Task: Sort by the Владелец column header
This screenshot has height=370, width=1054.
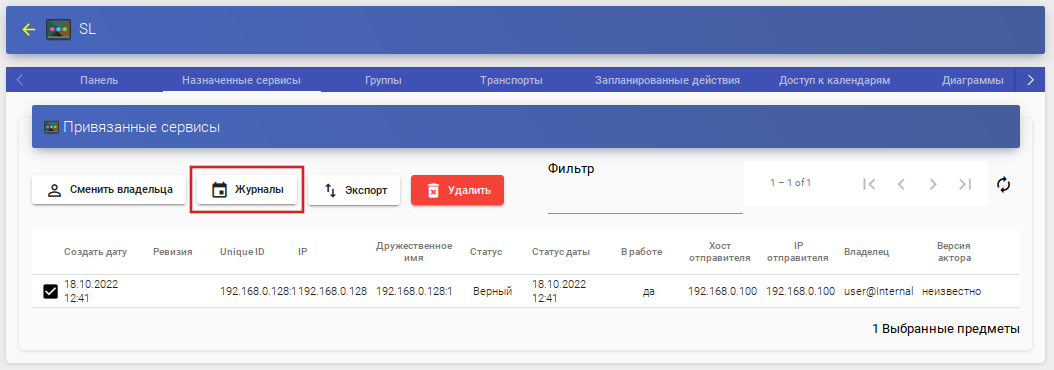Action: tap(866, 252)
